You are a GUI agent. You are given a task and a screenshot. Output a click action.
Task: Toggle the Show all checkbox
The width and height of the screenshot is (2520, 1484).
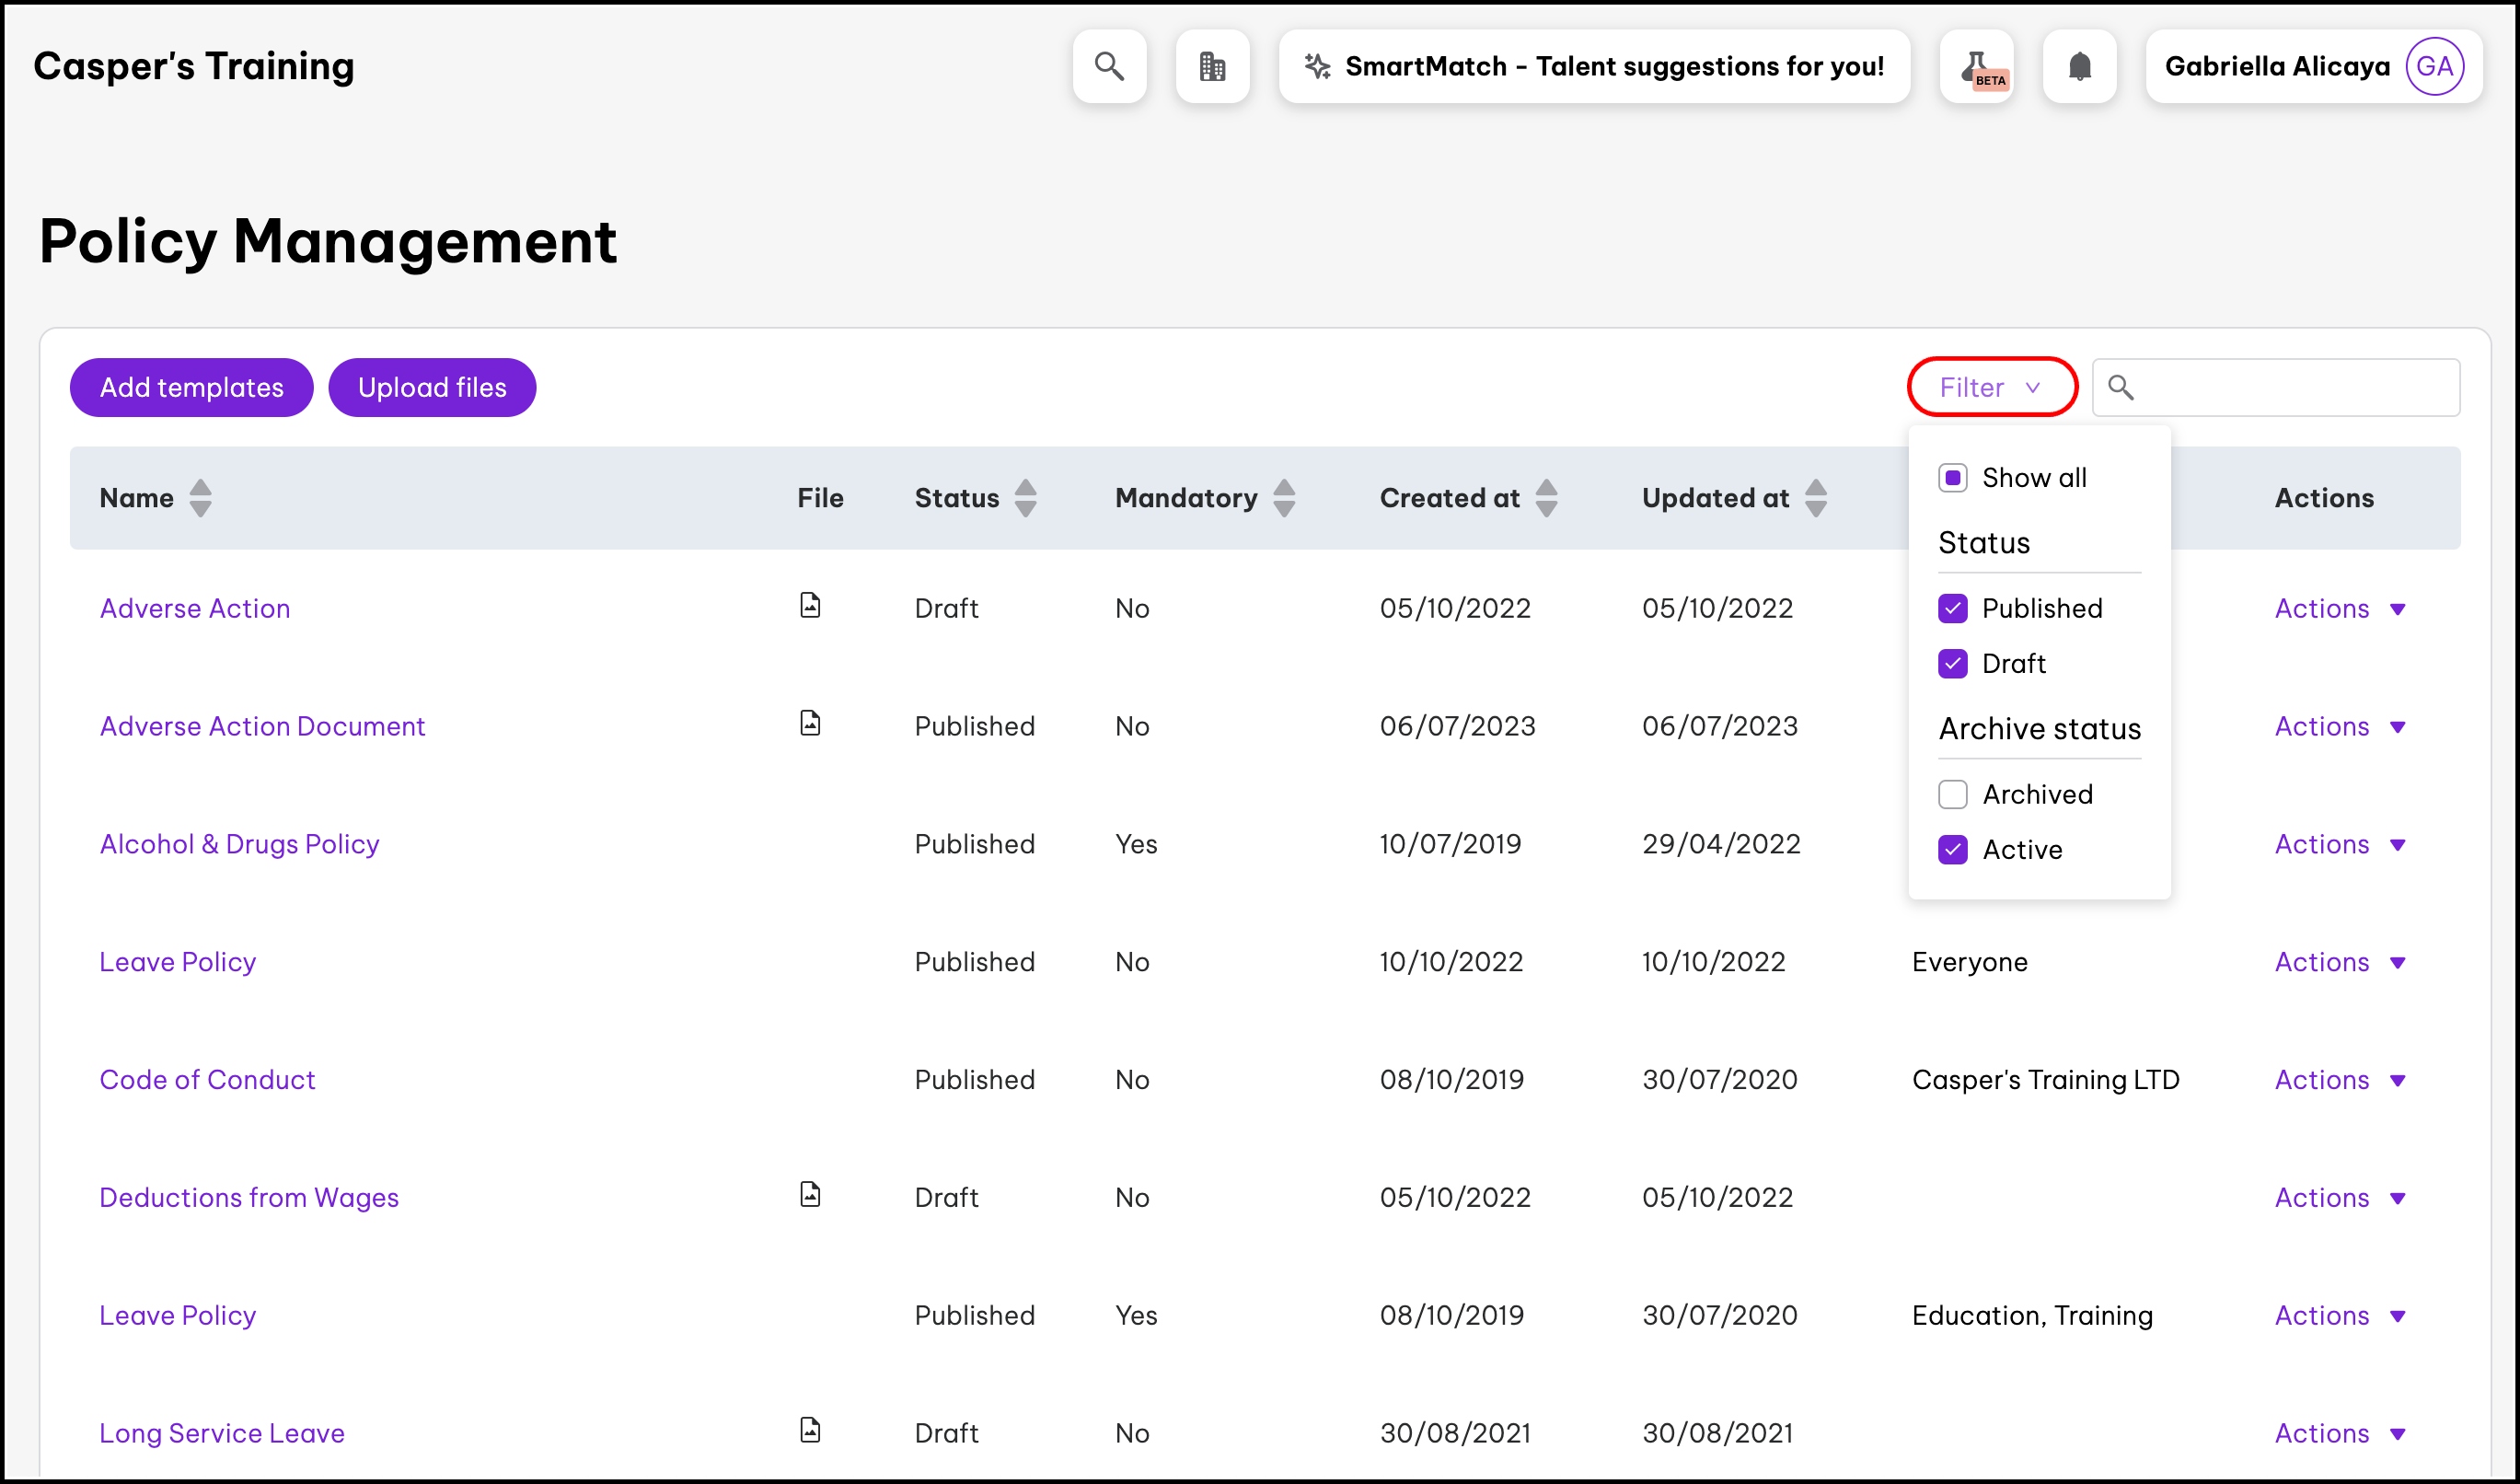click(x=1952, y=478)
